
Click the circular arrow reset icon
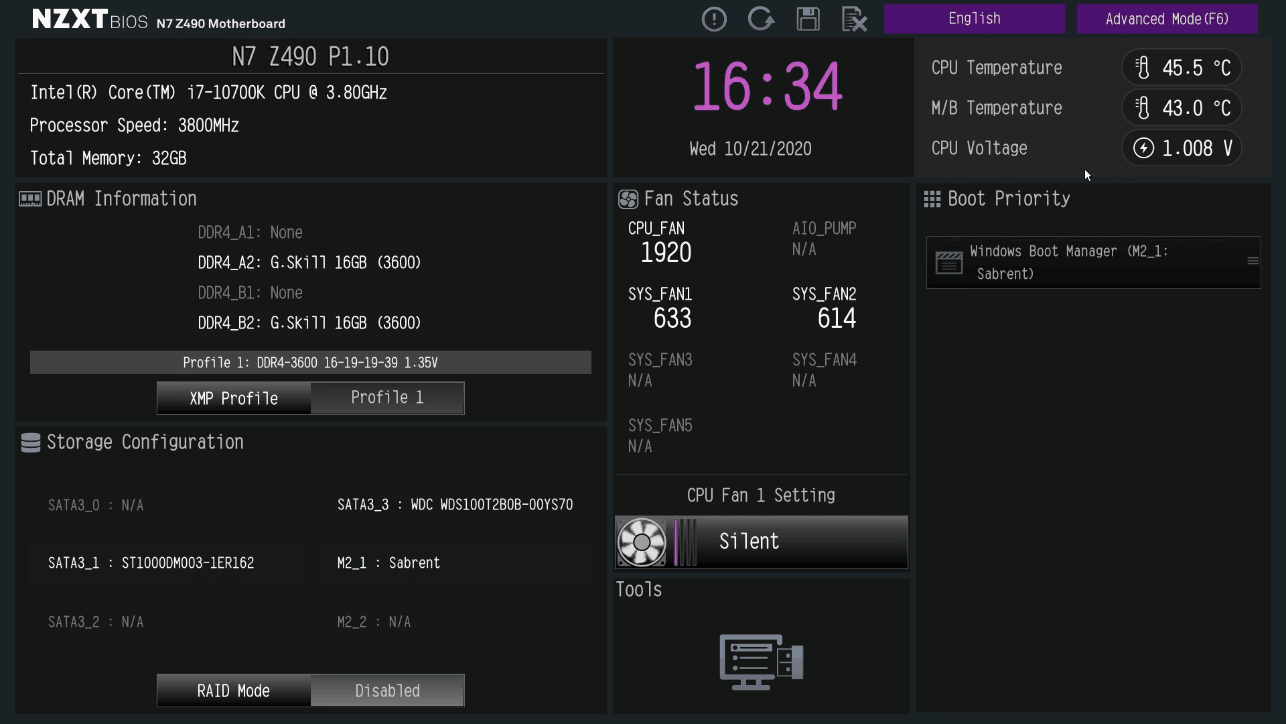tap(761, 19)
